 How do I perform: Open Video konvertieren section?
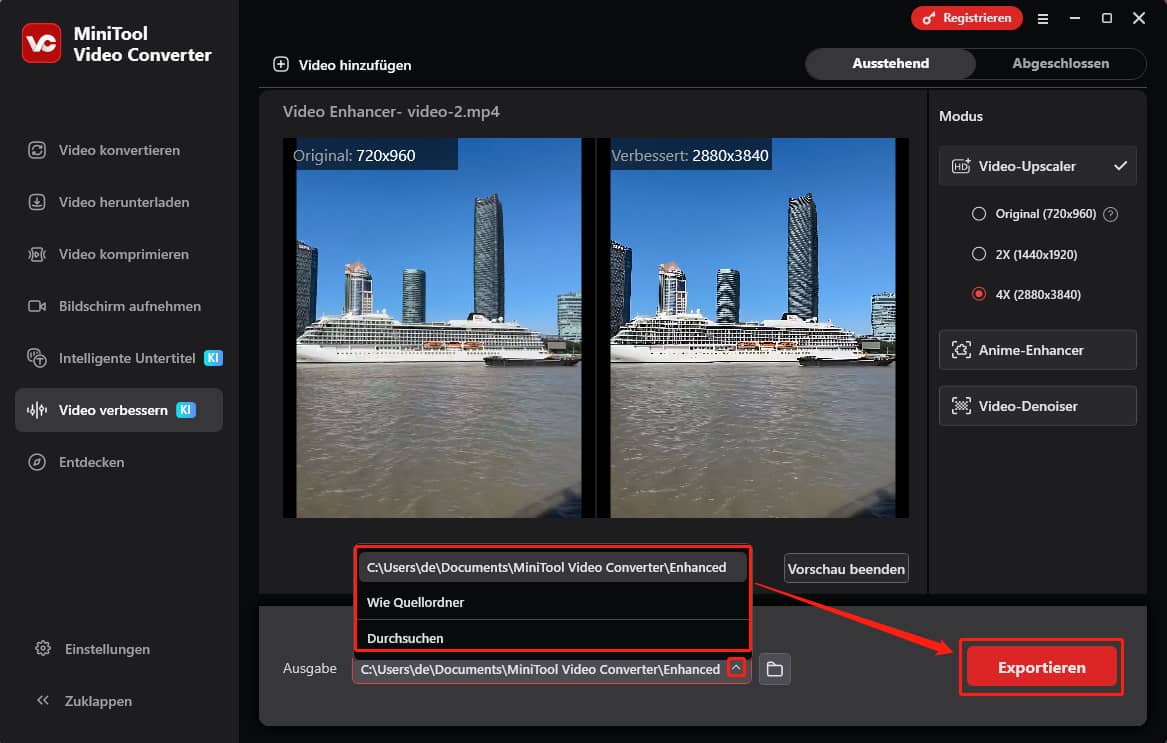(x=119, y=150)
